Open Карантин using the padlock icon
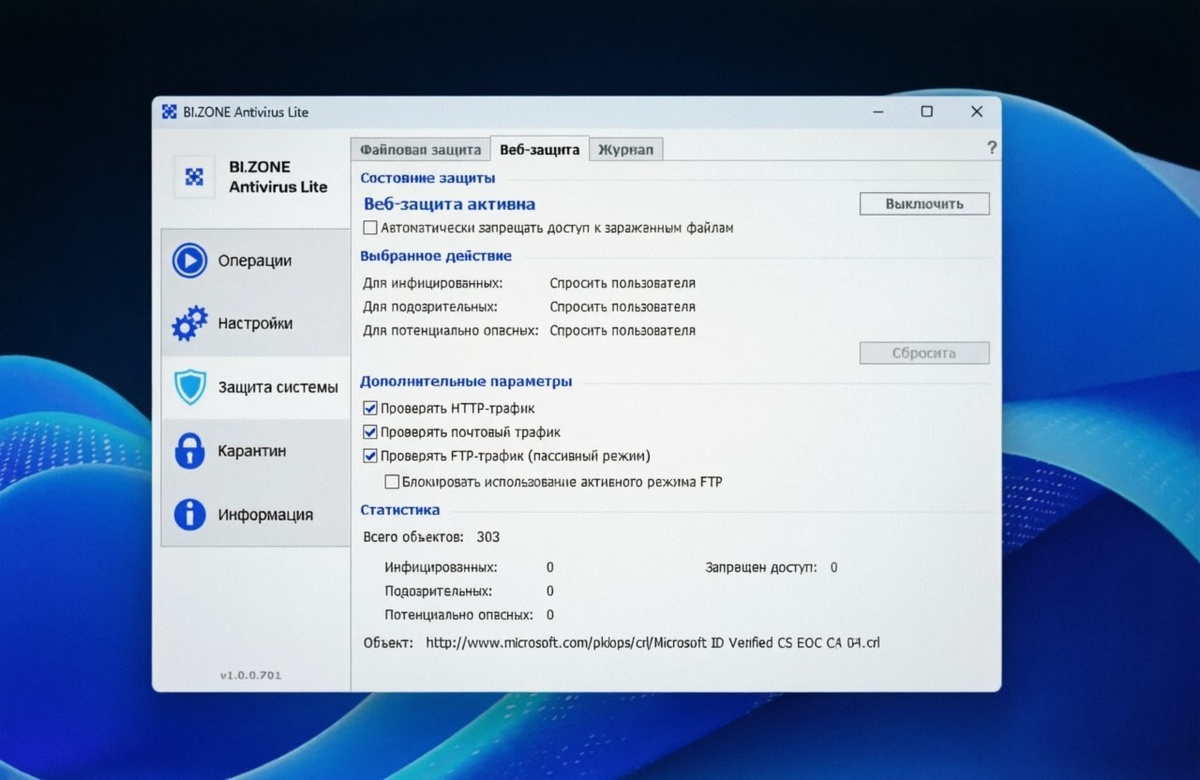 pyautogui.click(x=189, y=451)
